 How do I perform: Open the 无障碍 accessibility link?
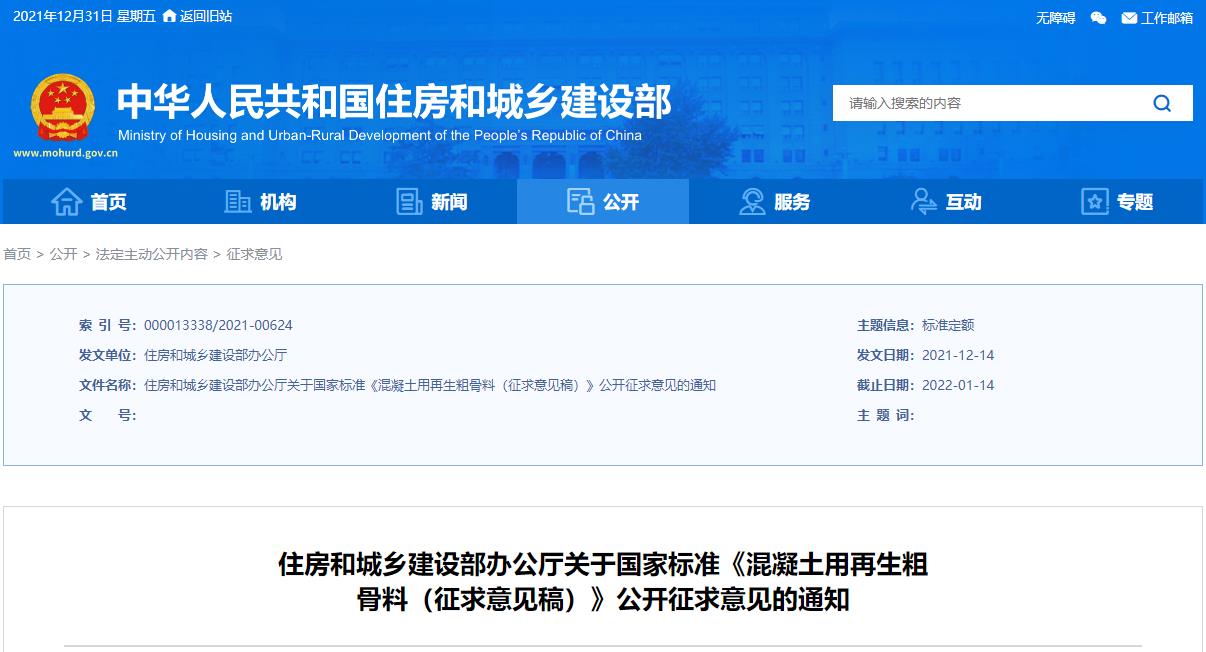[1055, 18]
